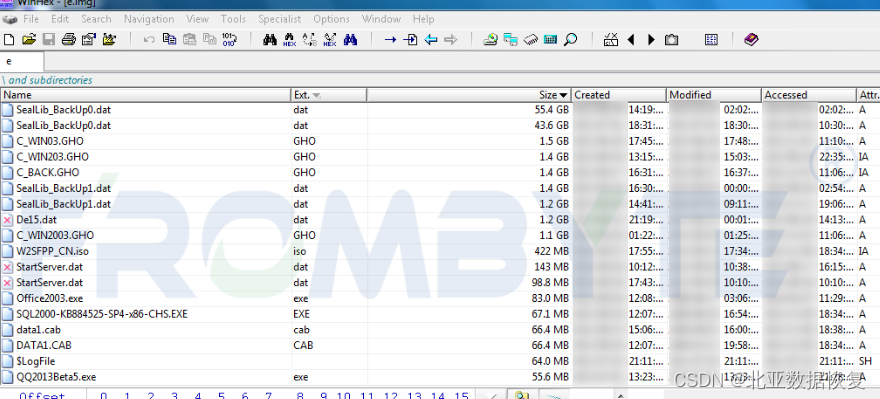Open RAM memory chip icon

click(530, 40)
